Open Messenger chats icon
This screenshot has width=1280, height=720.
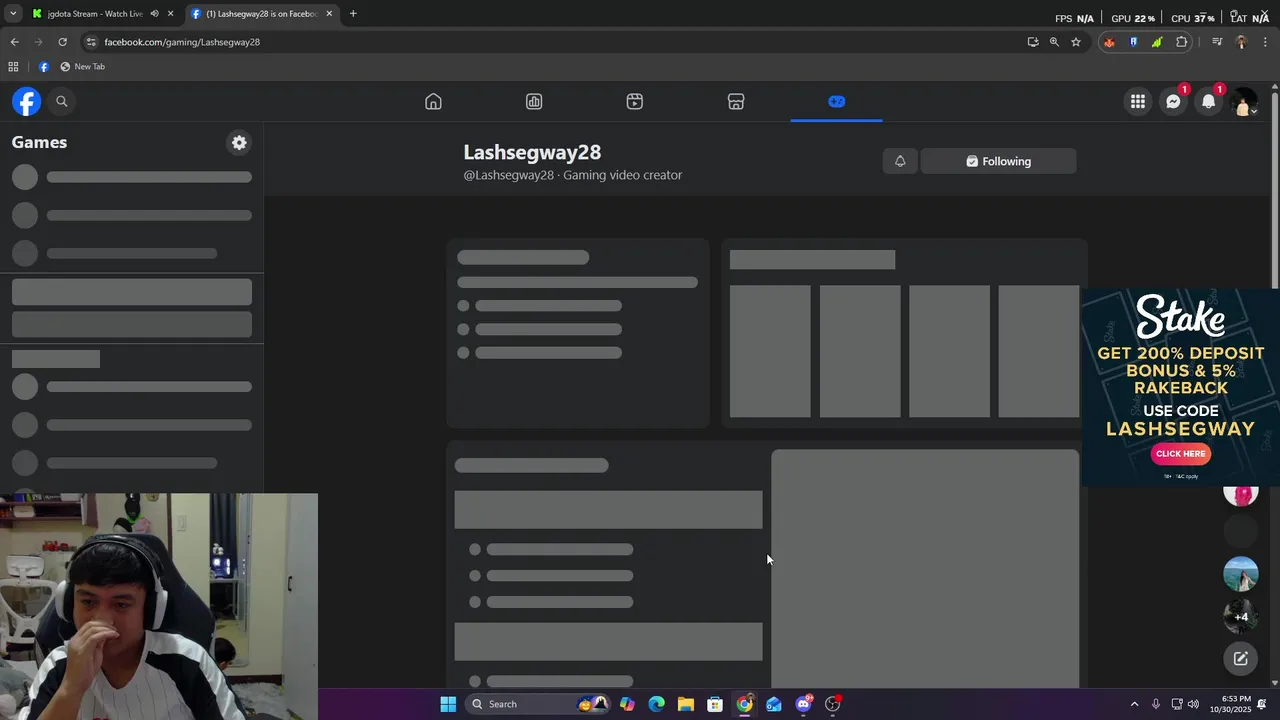click(1173, 101)
